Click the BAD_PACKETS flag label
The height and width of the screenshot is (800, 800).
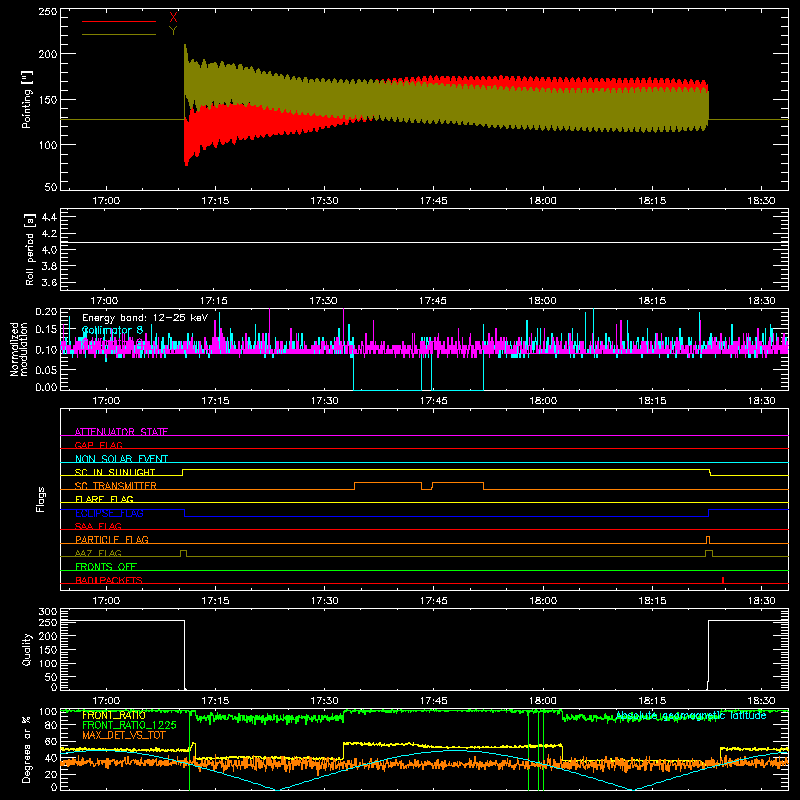pyautogui.click(x=109, y=580)
